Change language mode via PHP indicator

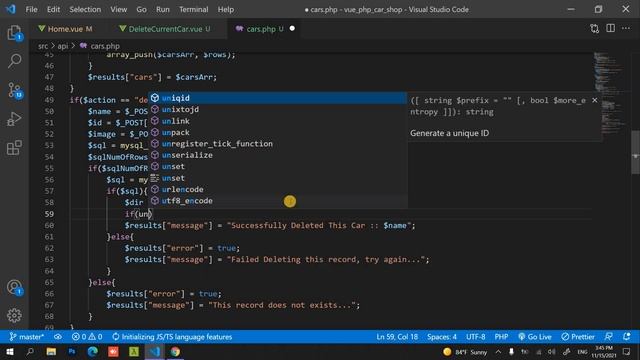click(x=501, y=337)
